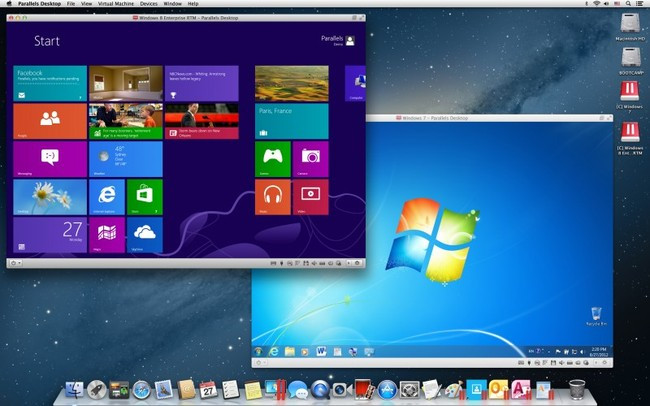The width and height of the screenshot is (650, 406).
Task: Open the Facebook notification tile
Action: pyautogui.click(x=49, y=83)
